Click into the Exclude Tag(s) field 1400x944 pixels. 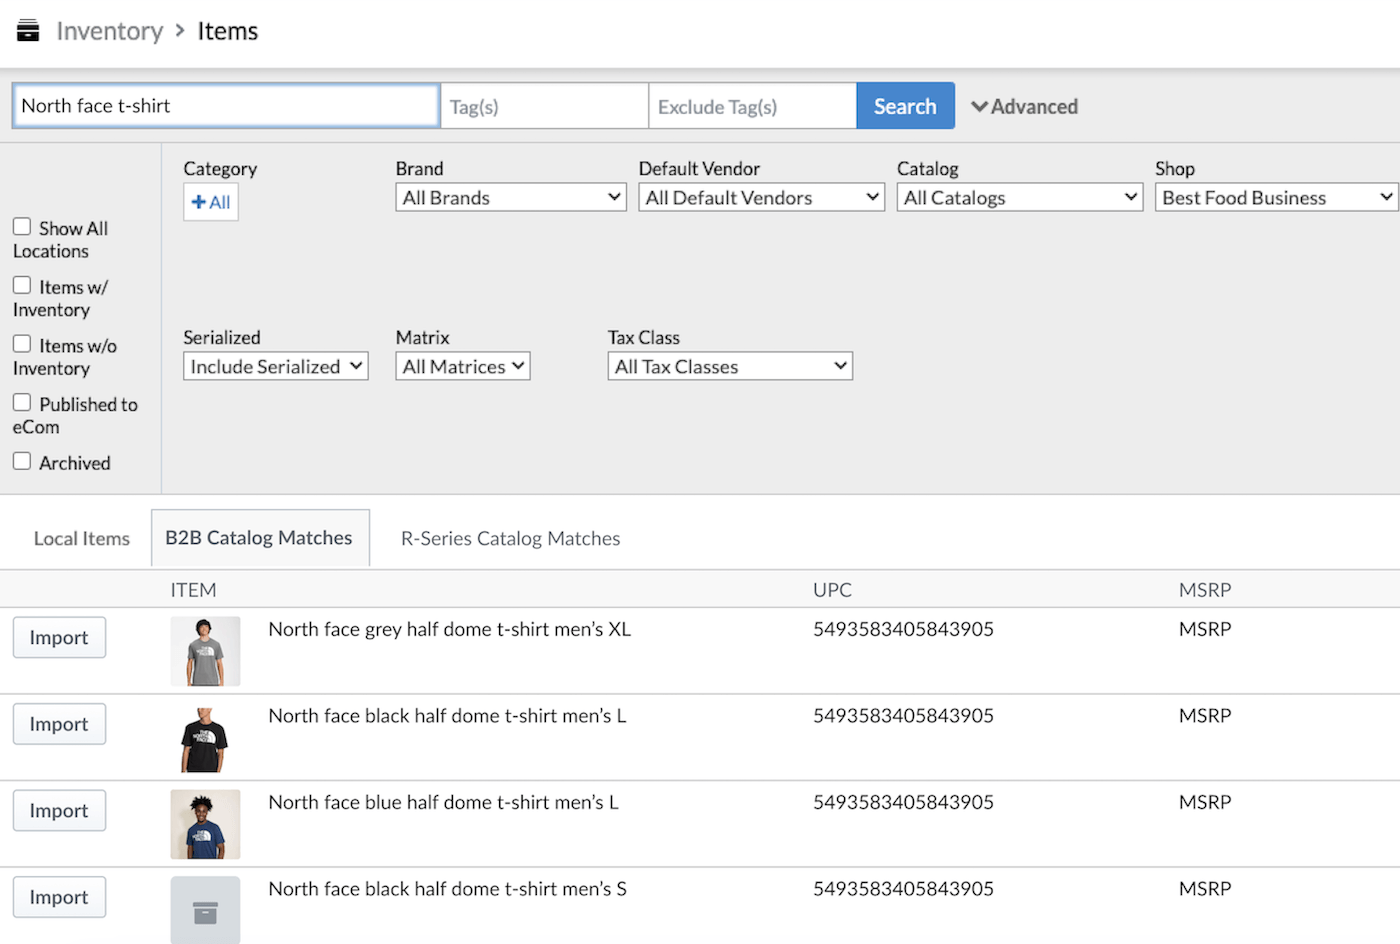(752, 106)
